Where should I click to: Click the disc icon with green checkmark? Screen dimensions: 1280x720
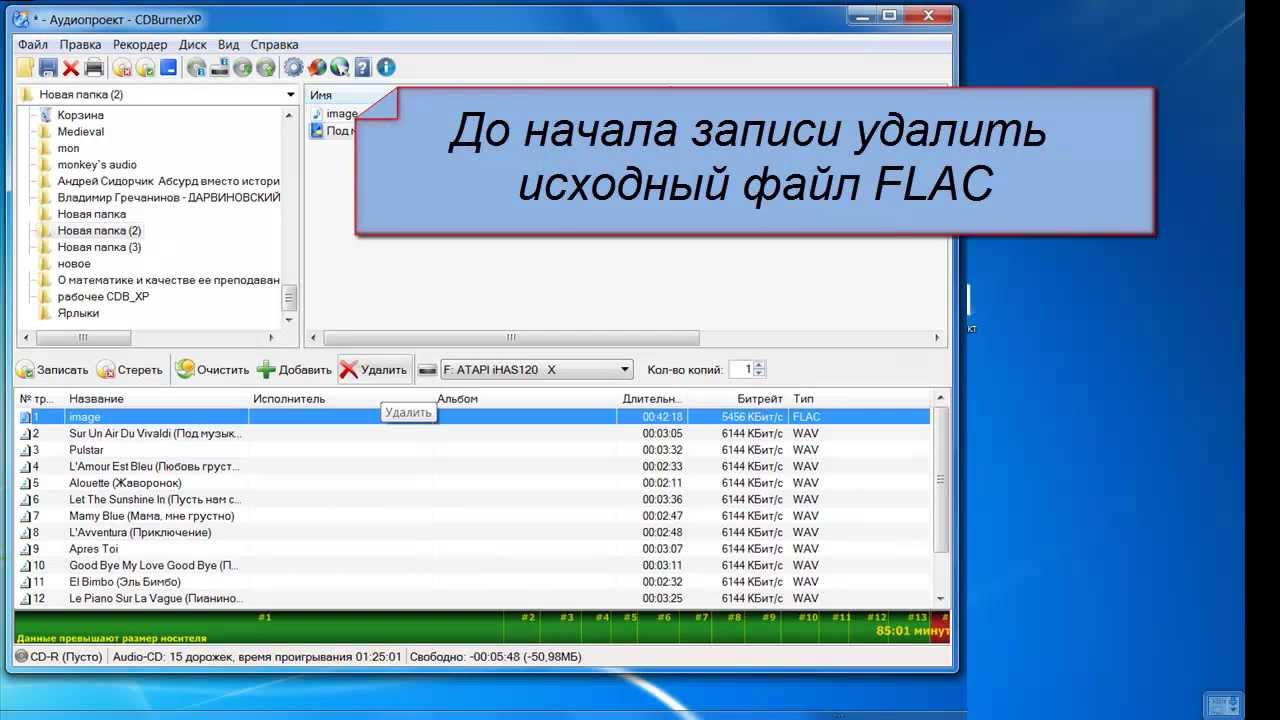pyautogui.click(x=145, y=68)
